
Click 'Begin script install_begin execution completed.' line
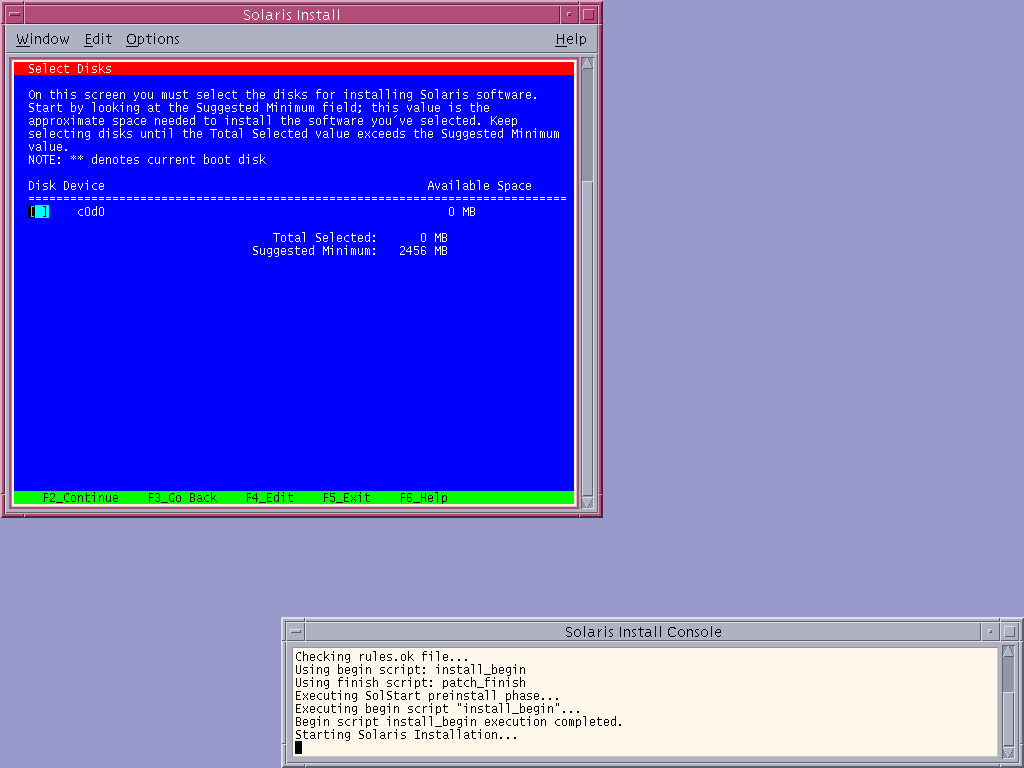458,722
